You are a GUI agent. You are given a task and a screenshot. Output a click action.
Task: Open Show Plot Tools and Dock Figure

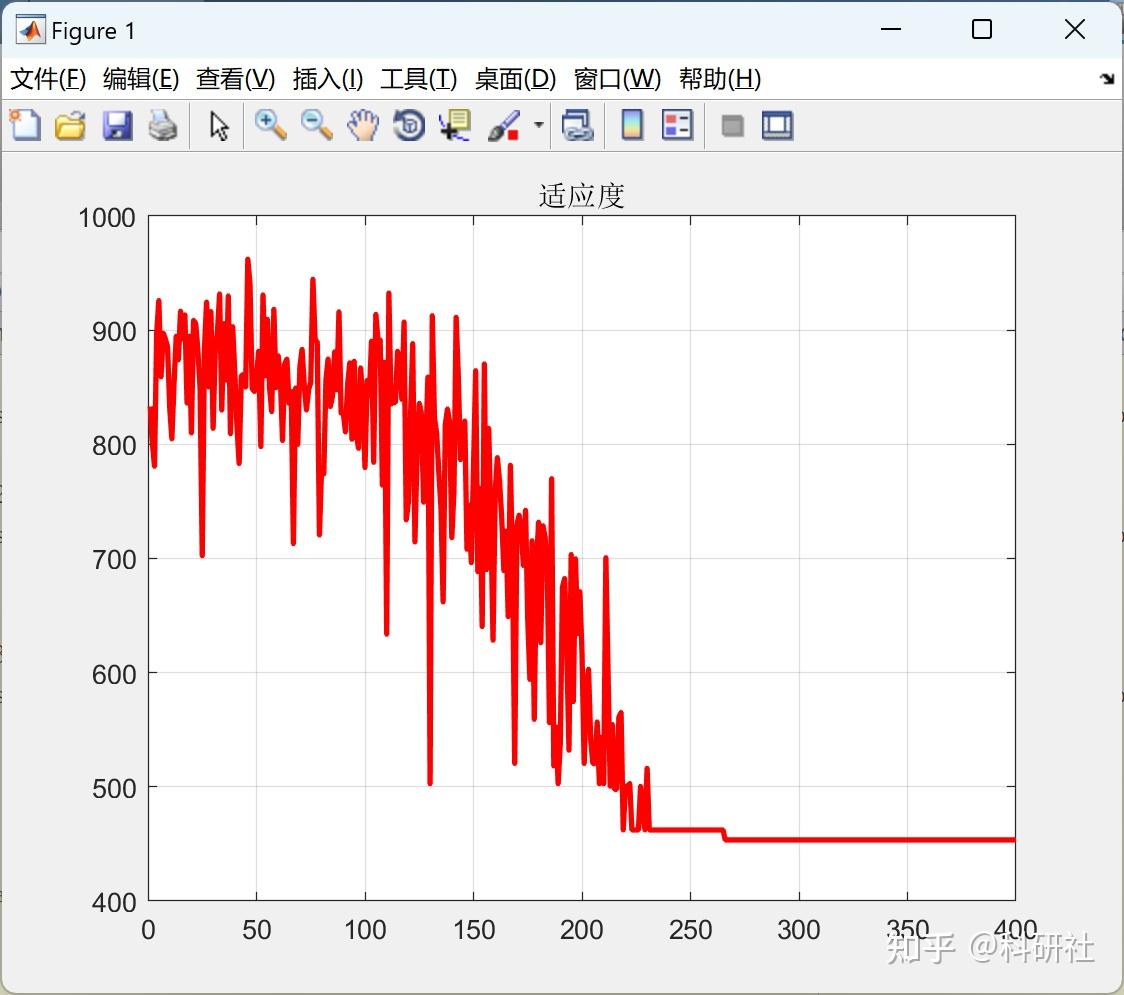coord(777,125)
